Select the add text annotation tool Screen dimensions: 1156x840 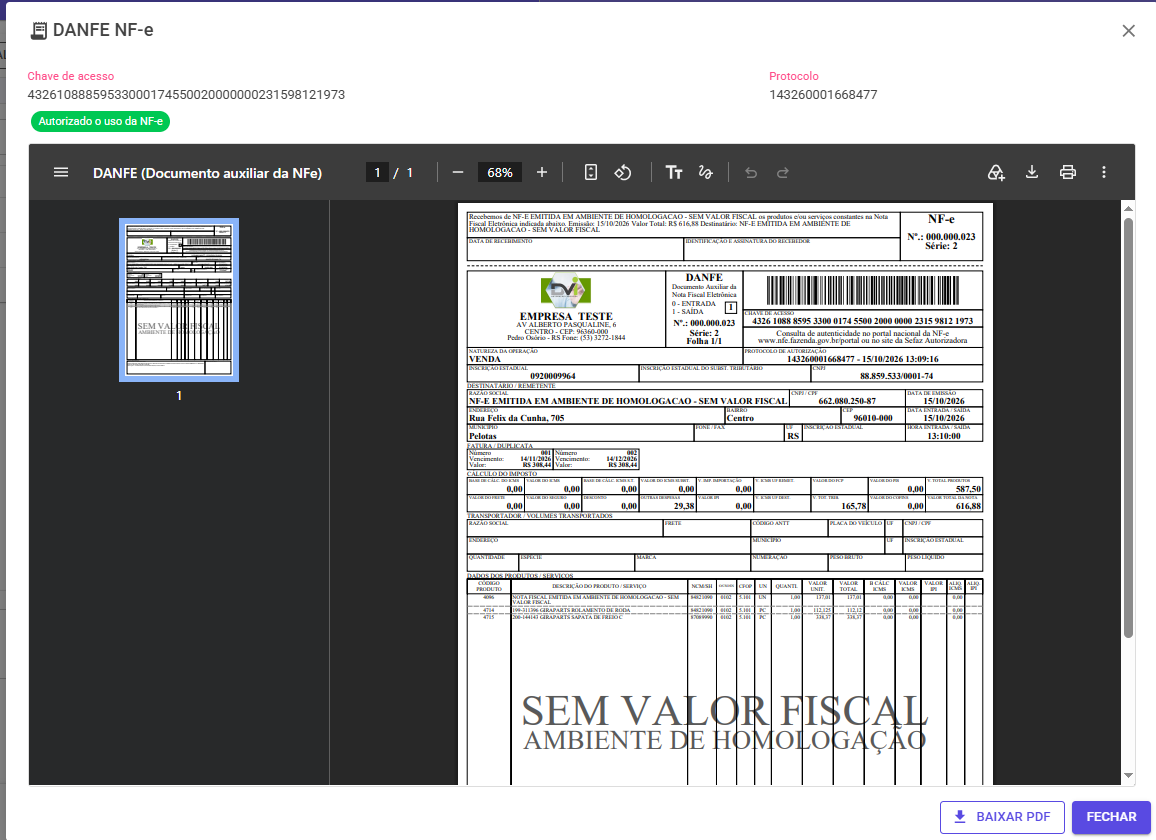(674, 173)
